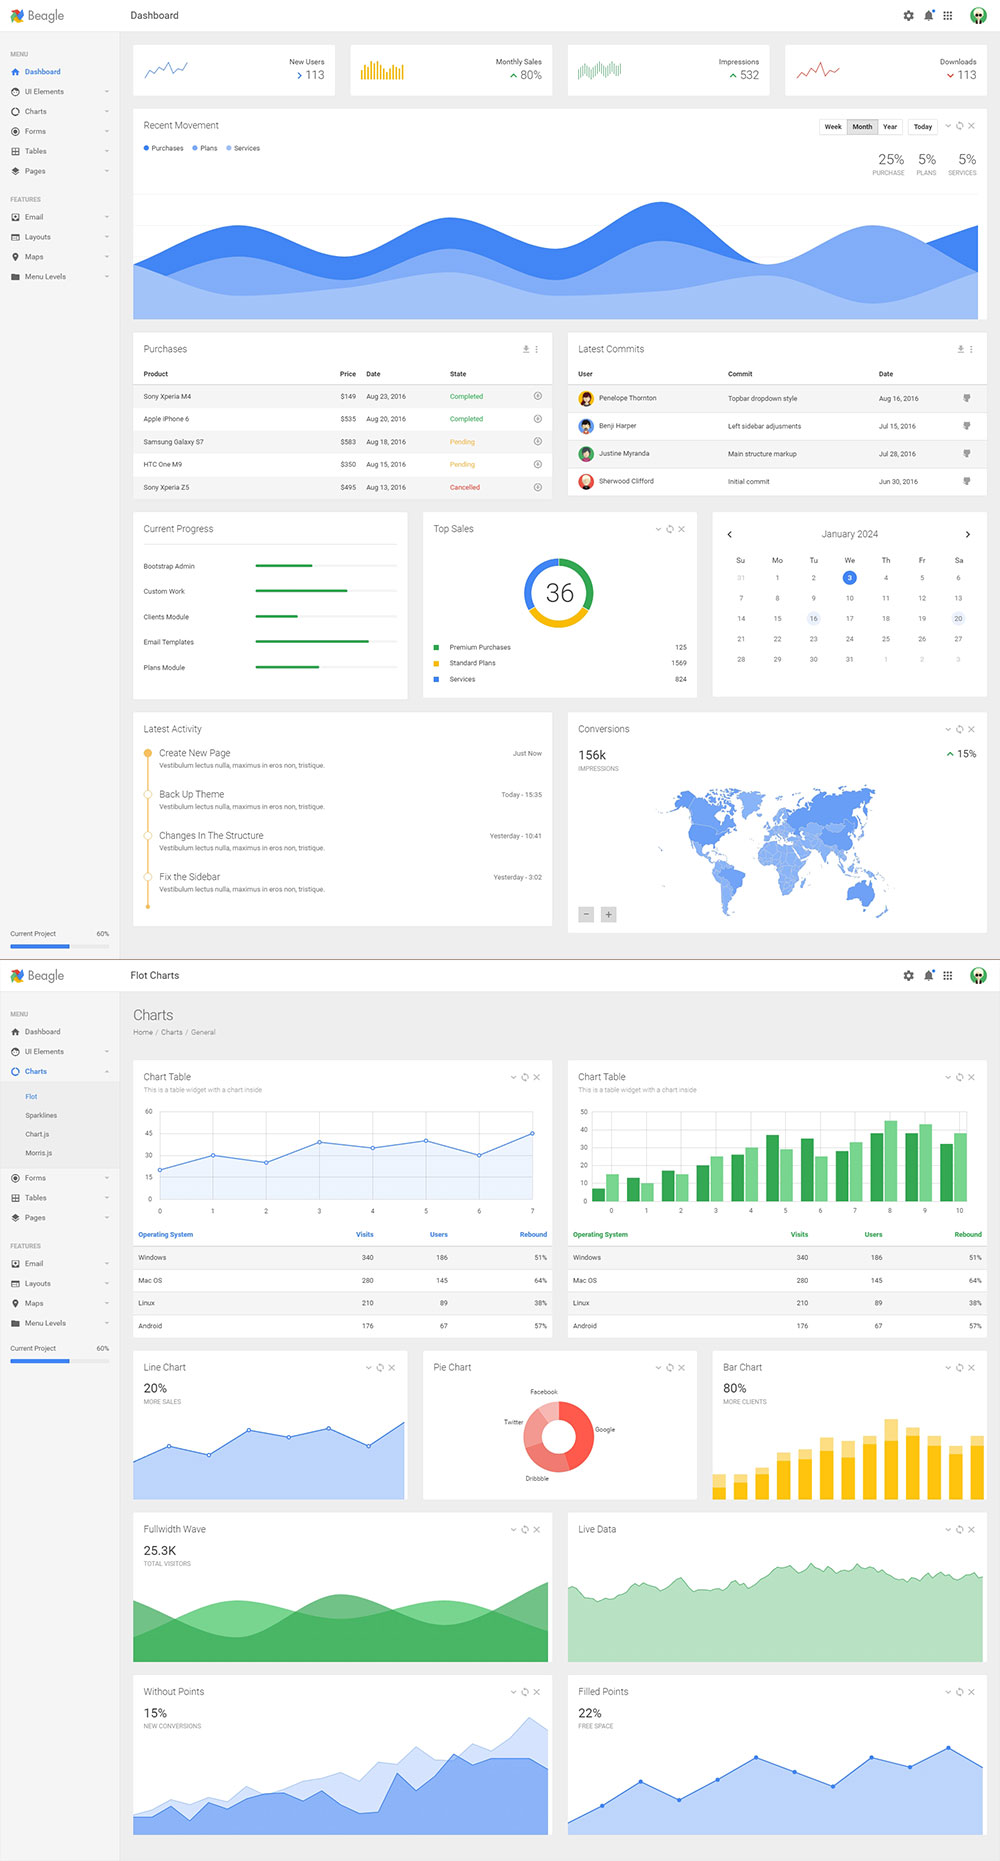Go to next month in the calendar
The image size is (1000, 1861).
click(967, 534)
